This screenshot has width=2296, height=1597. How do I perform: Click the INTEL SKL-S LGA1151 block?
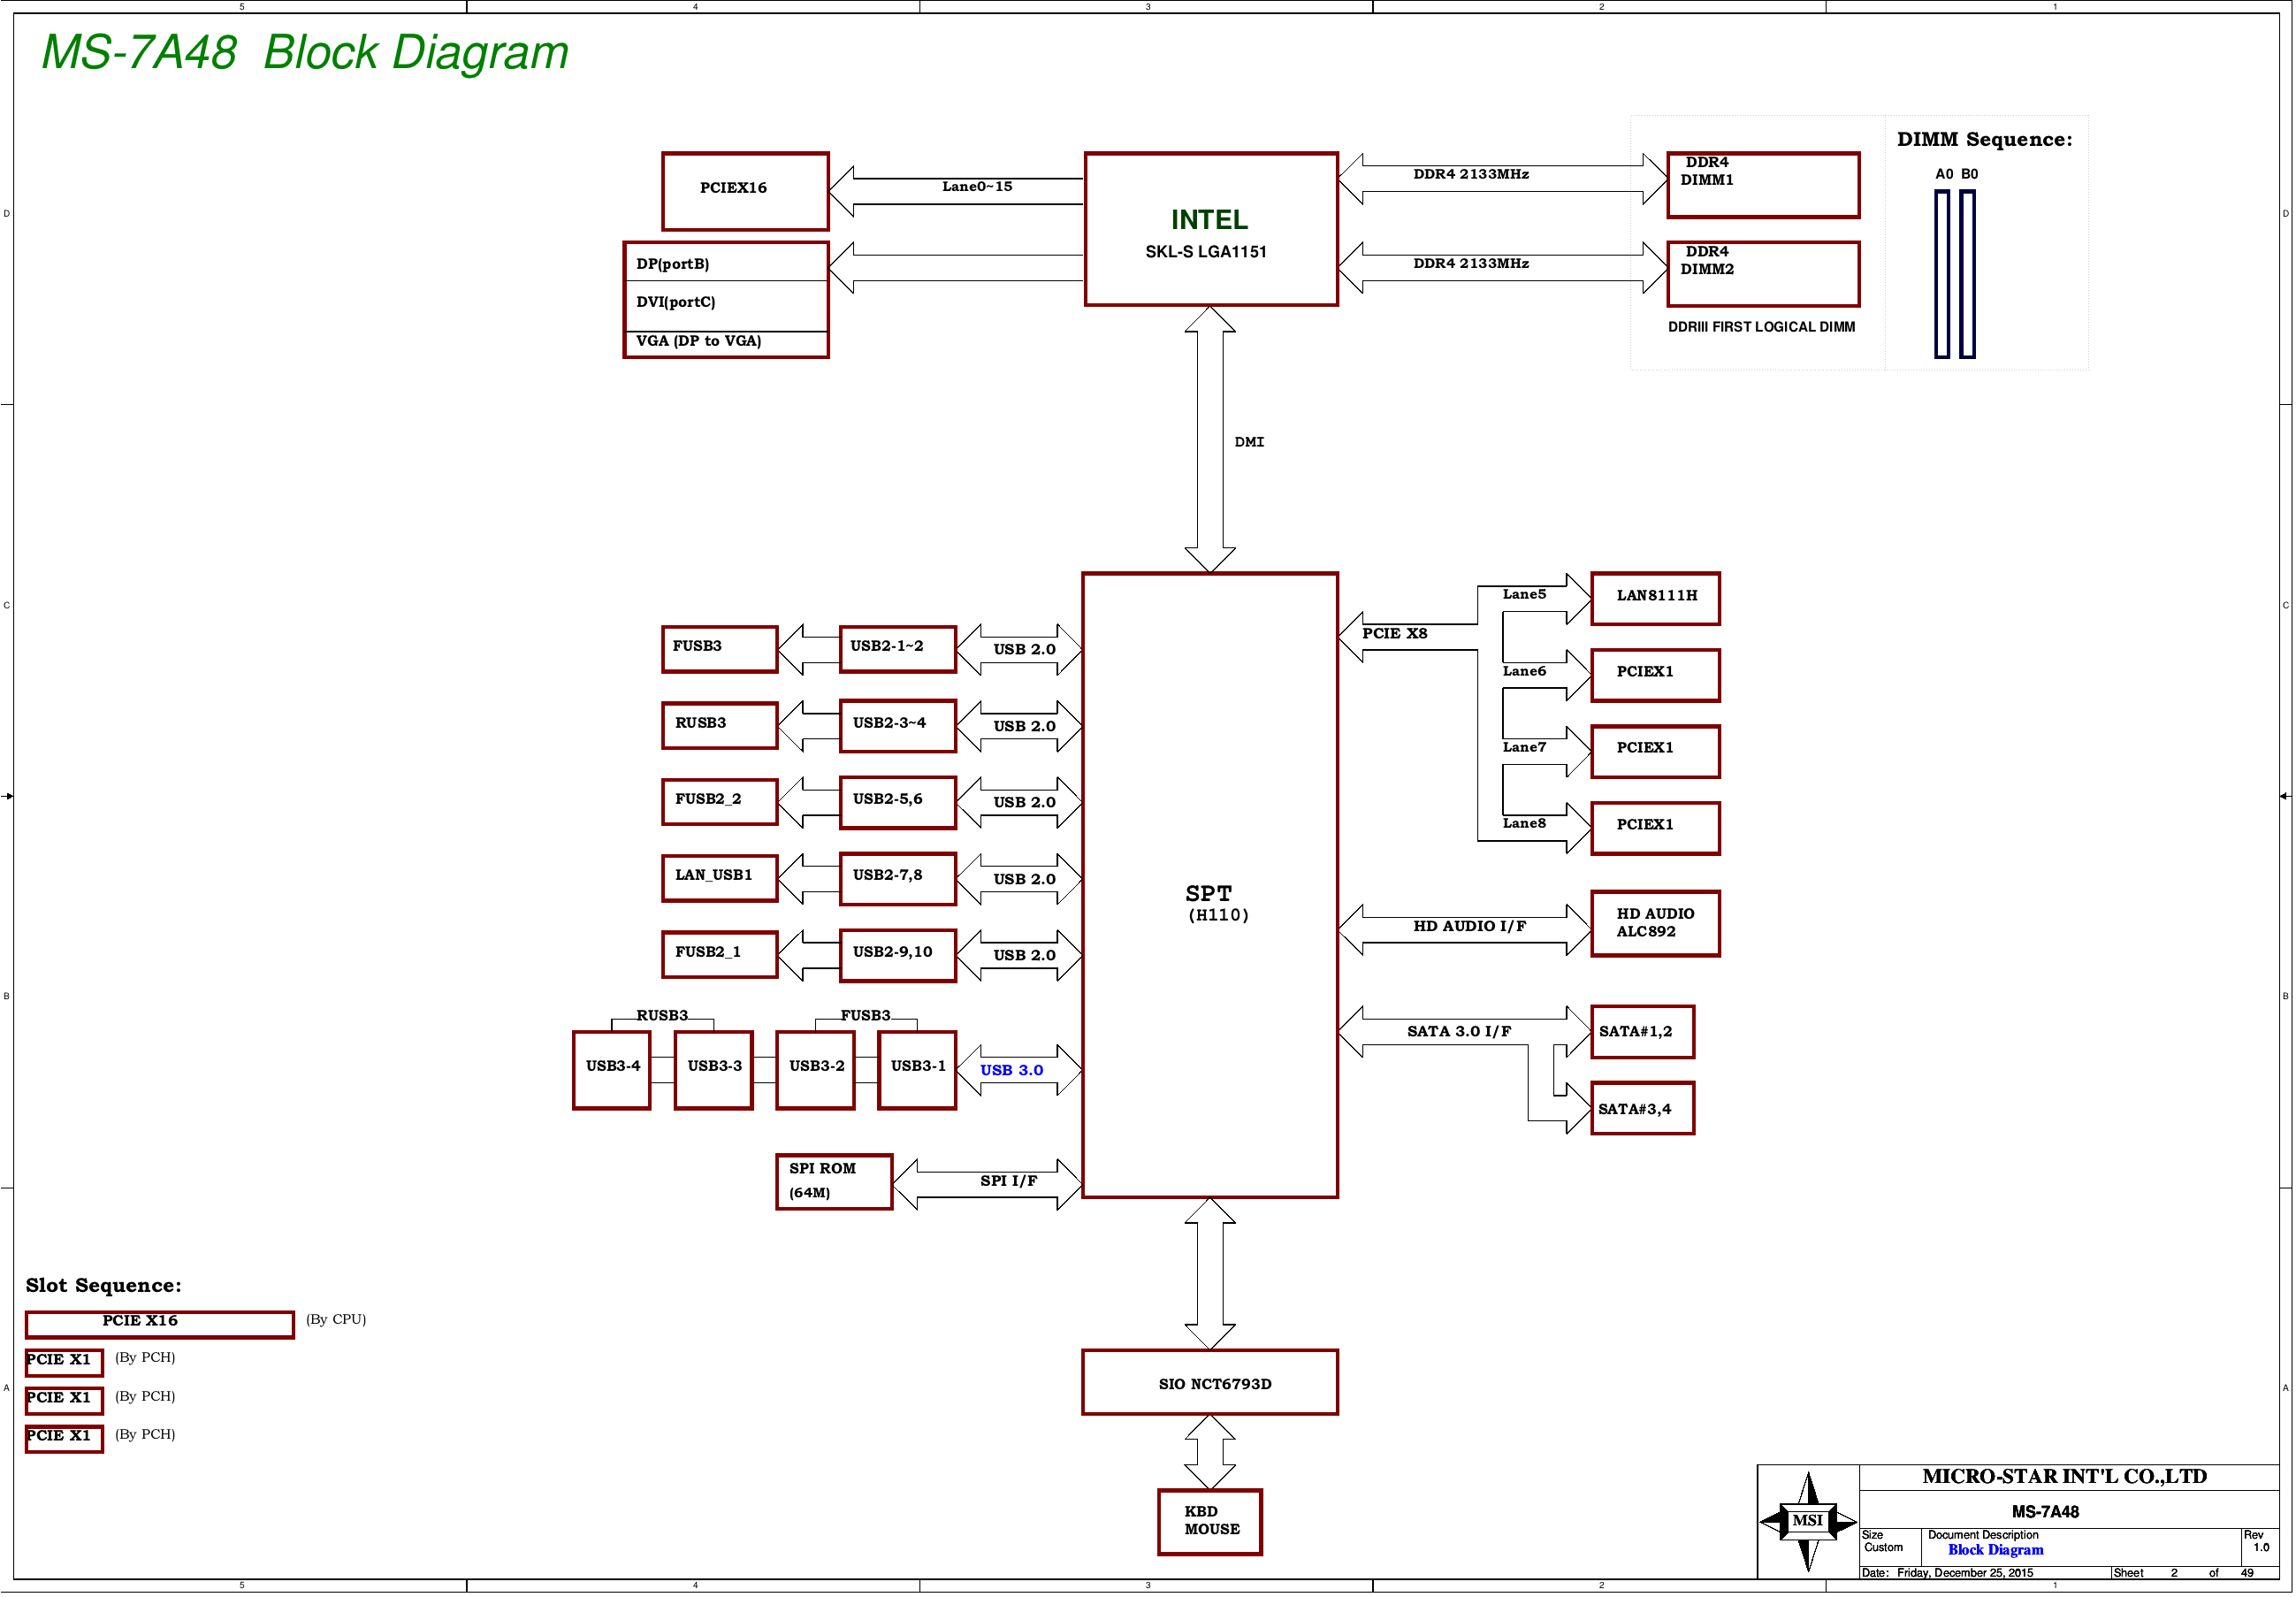coord(1210,230)
